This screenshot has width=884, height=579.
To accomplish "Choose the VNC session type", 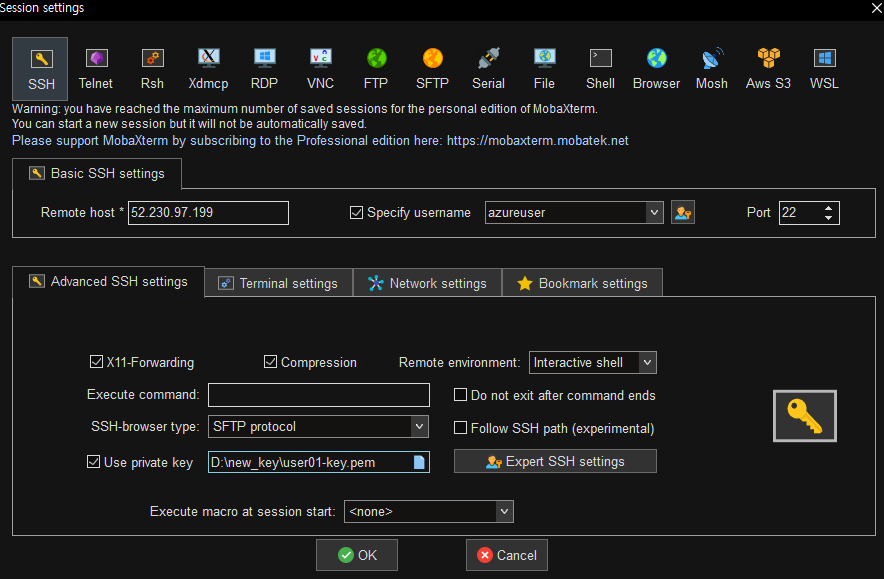I will [320, 69].
